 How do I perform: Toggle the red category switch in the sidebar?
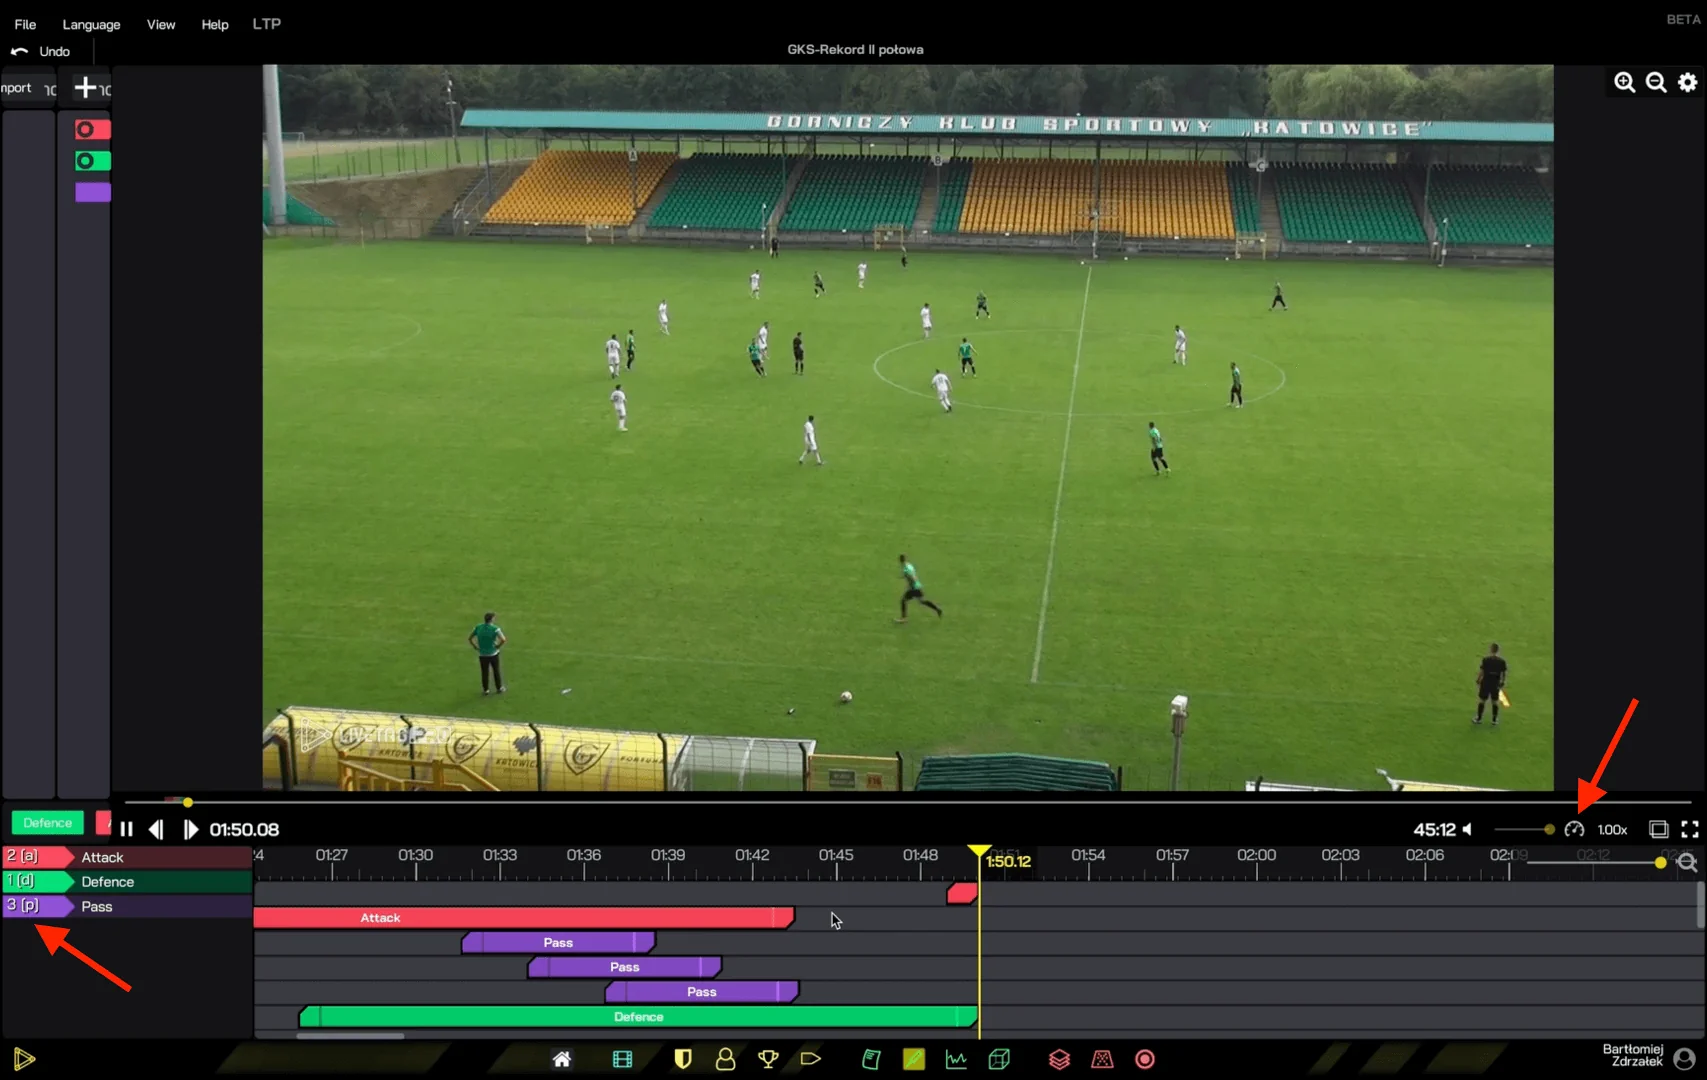click(91, 129)
